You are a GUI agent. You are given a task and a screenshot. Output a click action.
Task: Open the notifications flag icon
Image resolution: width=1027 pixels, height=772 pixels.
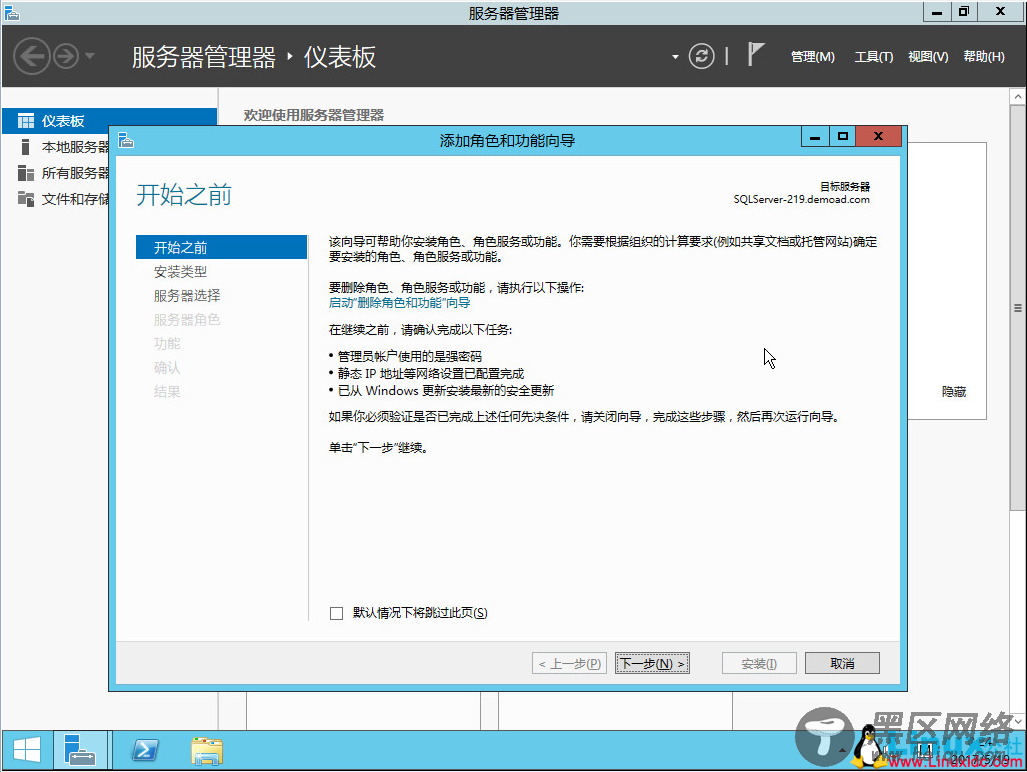click(755, 54)
